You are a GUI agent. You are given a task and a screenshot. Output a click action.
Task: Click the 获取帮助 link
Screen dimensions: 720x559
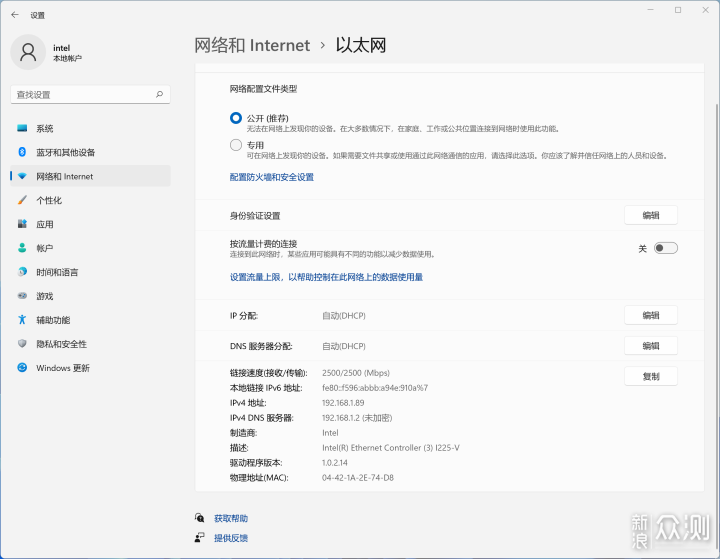(231, 518)
